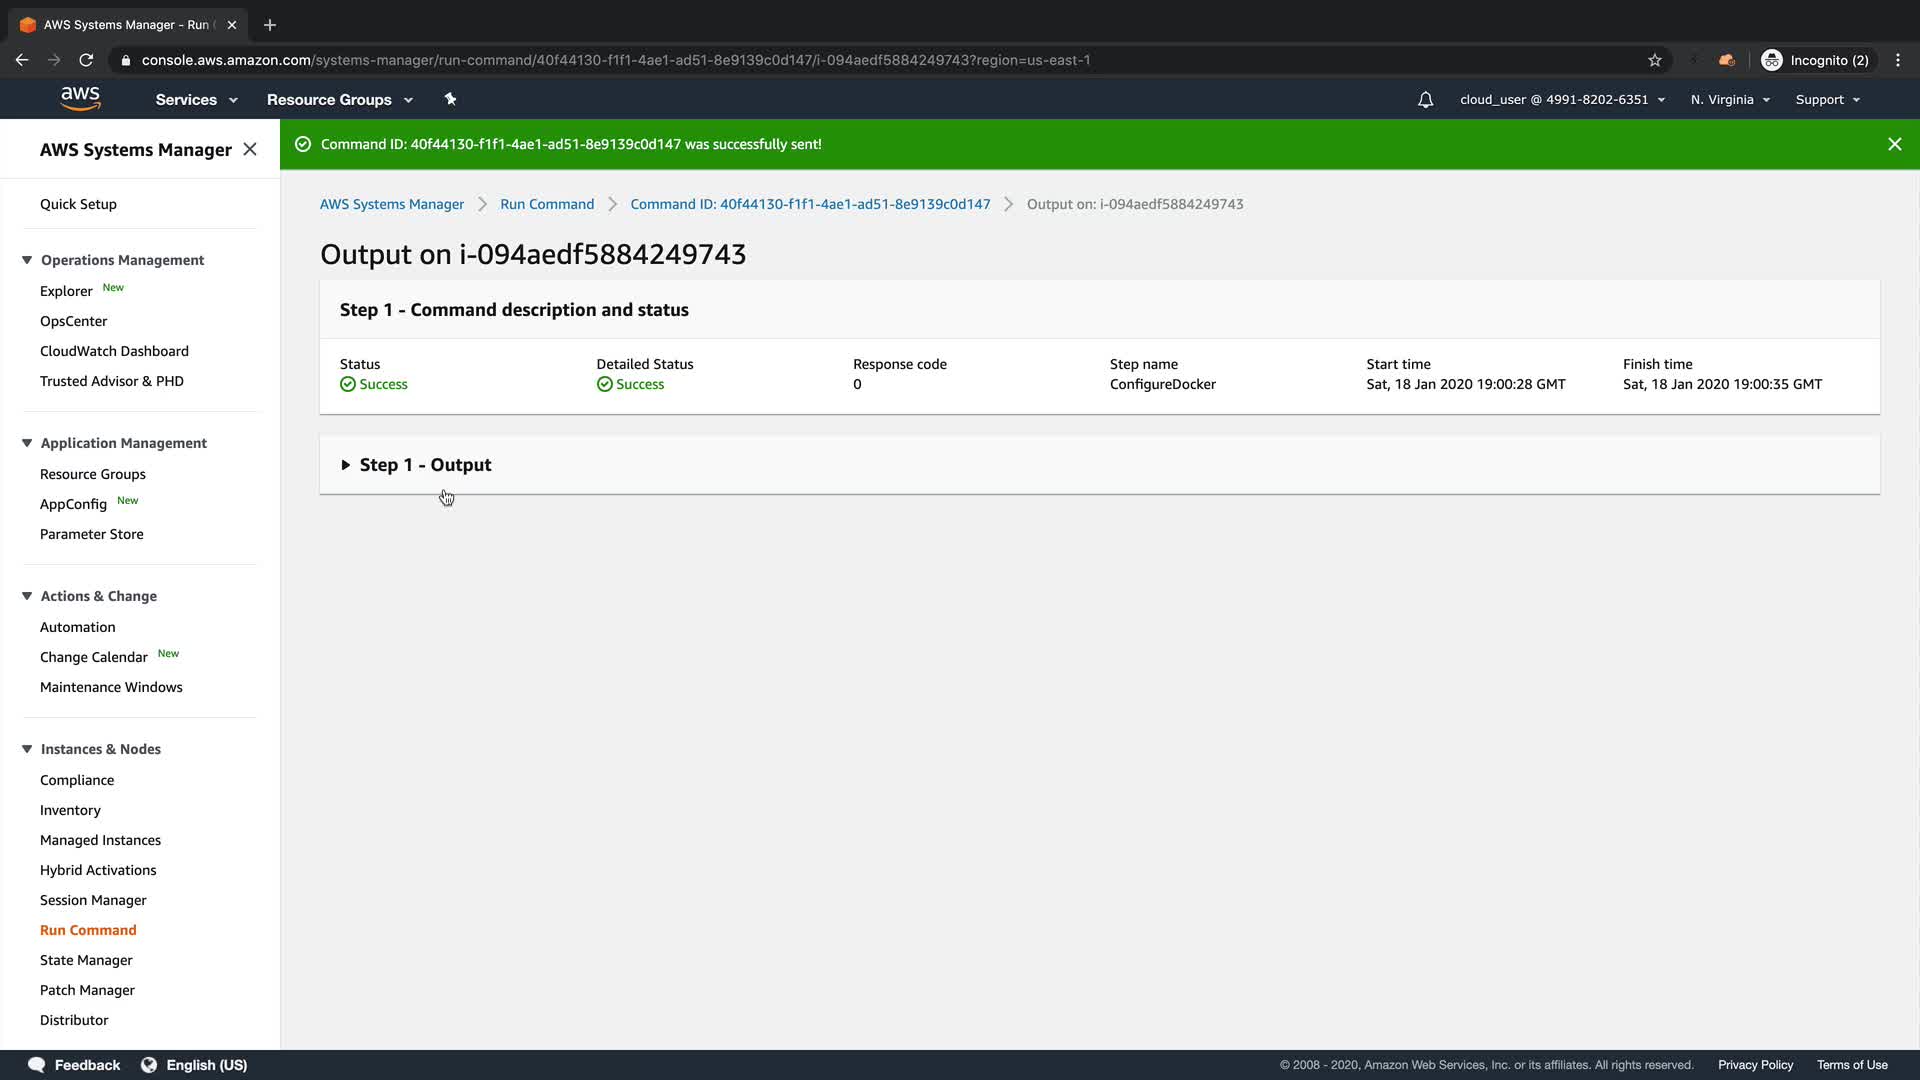Screen dimensions: 1920x1080
Task: Click Command ID breadcrumb link
Action: click(810, 204)
